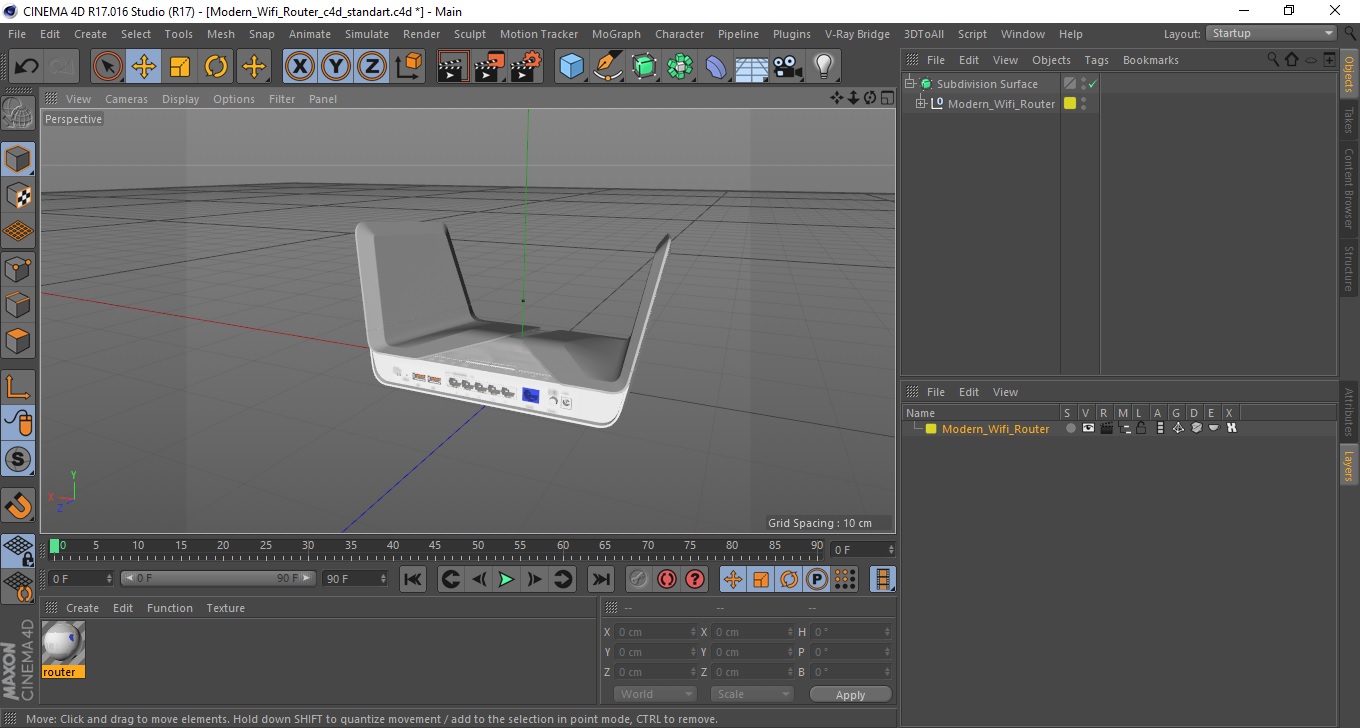Activate the Scale tool

(x=180, y=67)
